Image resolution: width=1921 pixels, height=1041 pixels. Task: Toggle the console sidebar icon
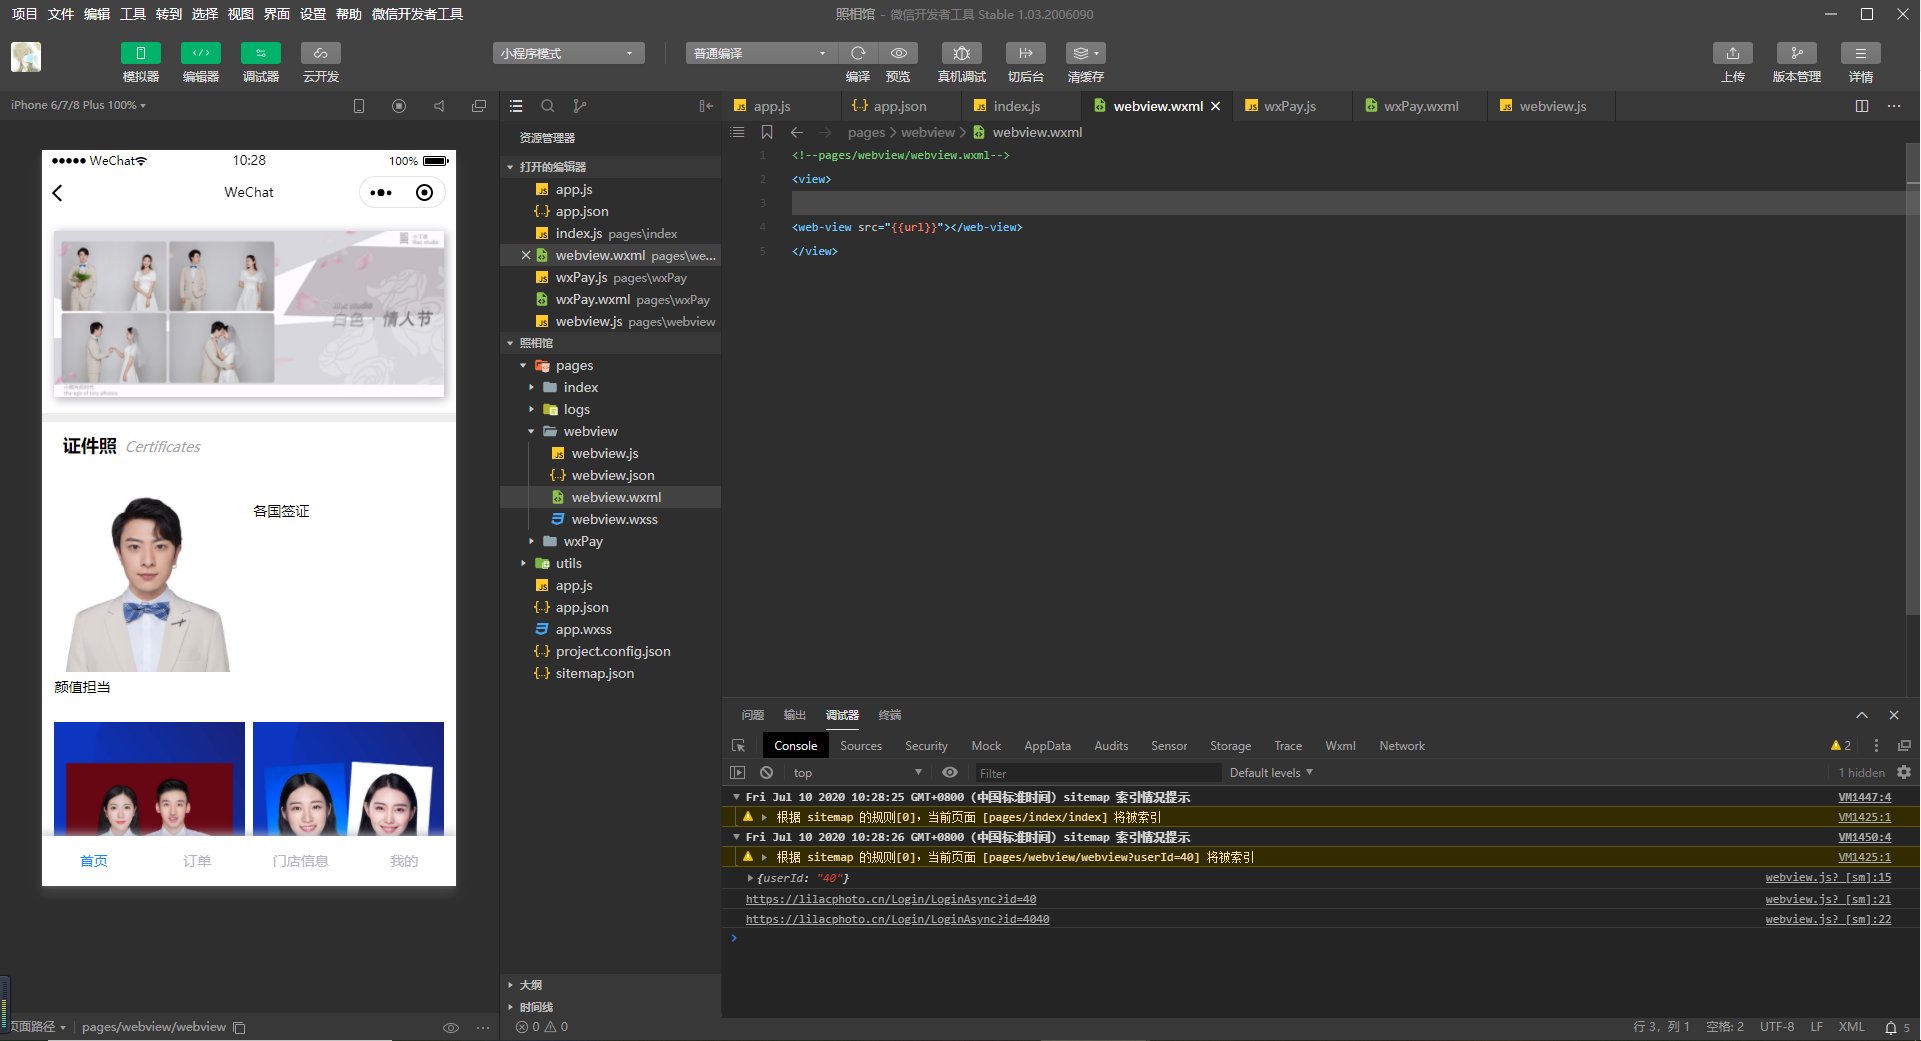tap(738, 773)
